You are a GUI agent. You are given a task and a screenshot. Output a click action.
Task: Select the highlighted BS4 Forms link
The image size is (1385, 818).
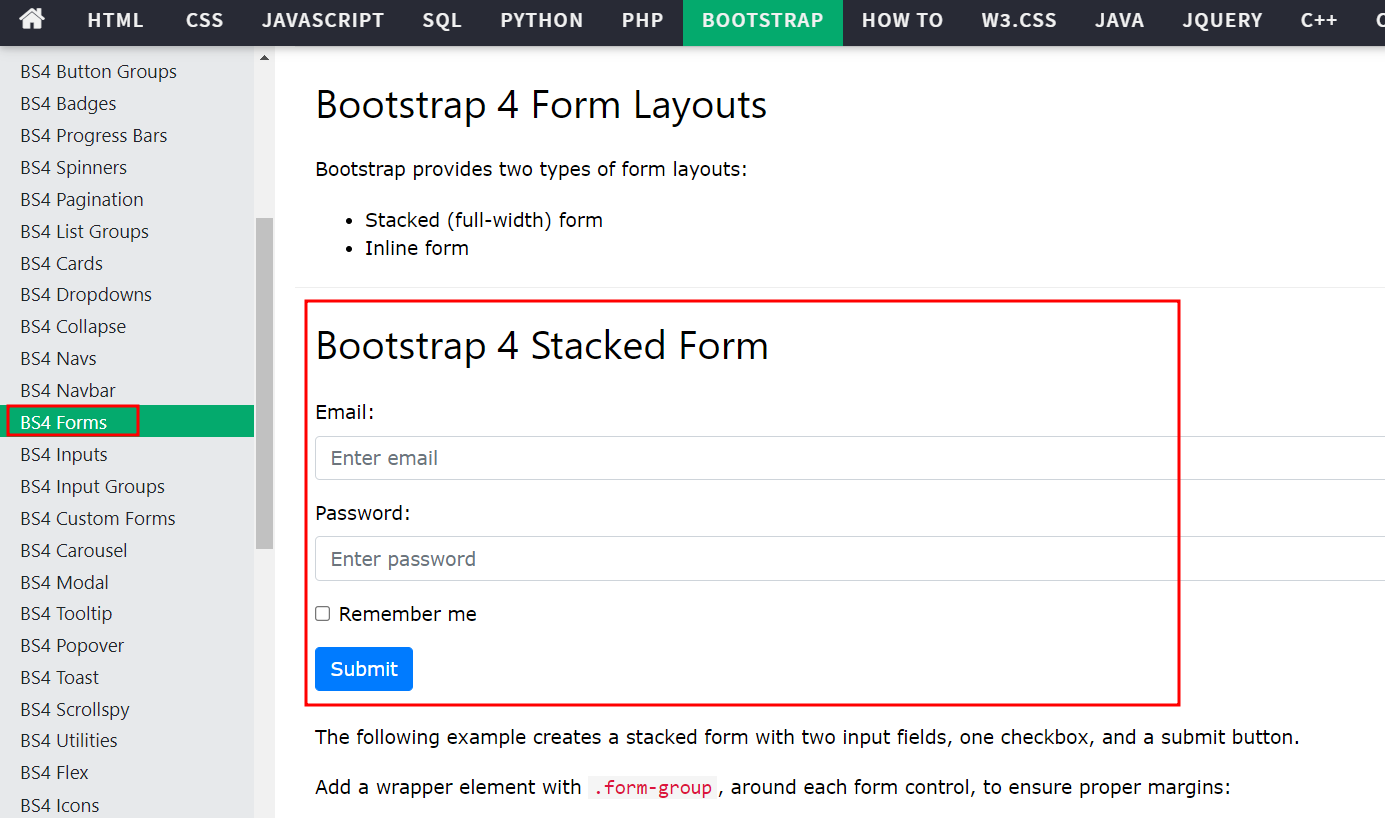point(127,422)
